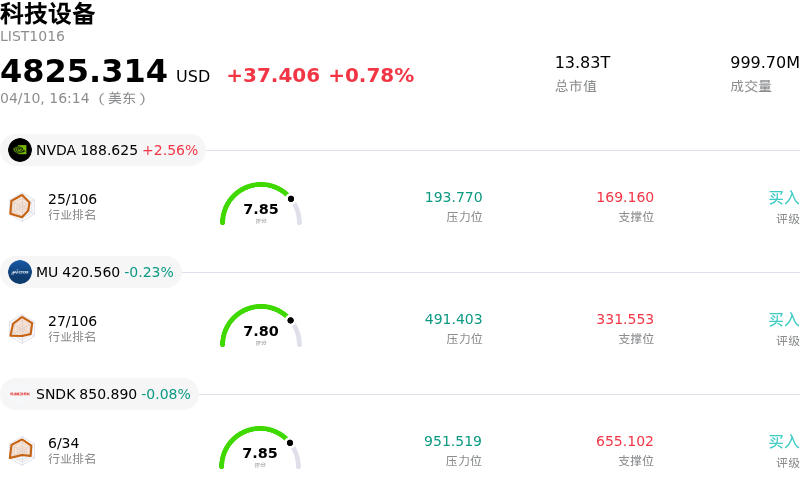Image resolution: width=800 pixels, height=488 pixels.
Task: Click the 科技设备 sector title
Action: pyautogui.click(x=48, y=14)
